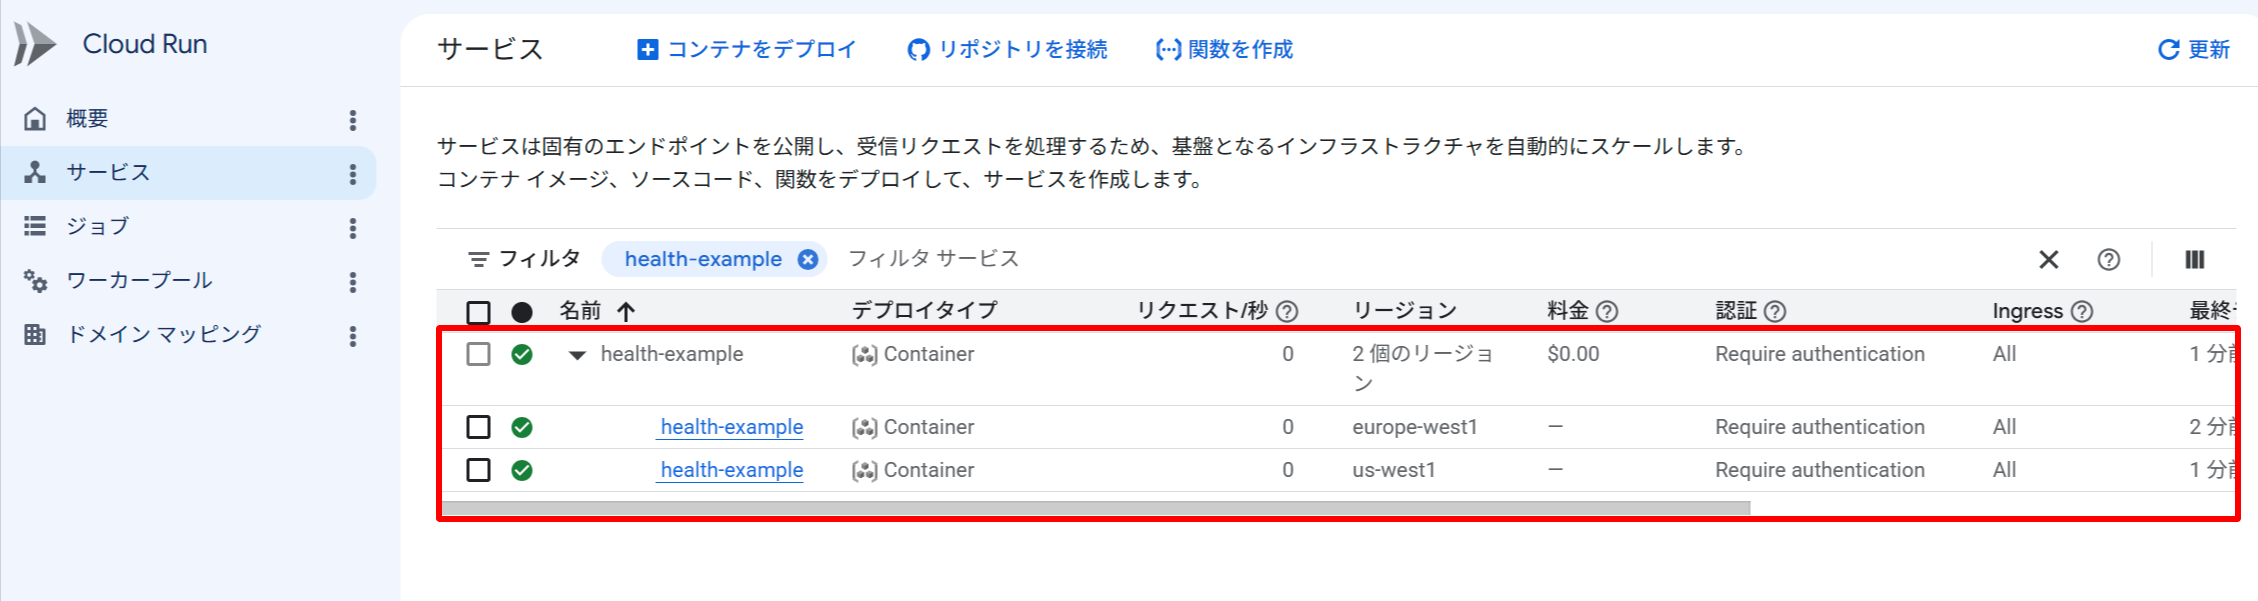
Task: Click the デプロイタイプ column header
Action: pyautogui.click(x=925, y=311)
